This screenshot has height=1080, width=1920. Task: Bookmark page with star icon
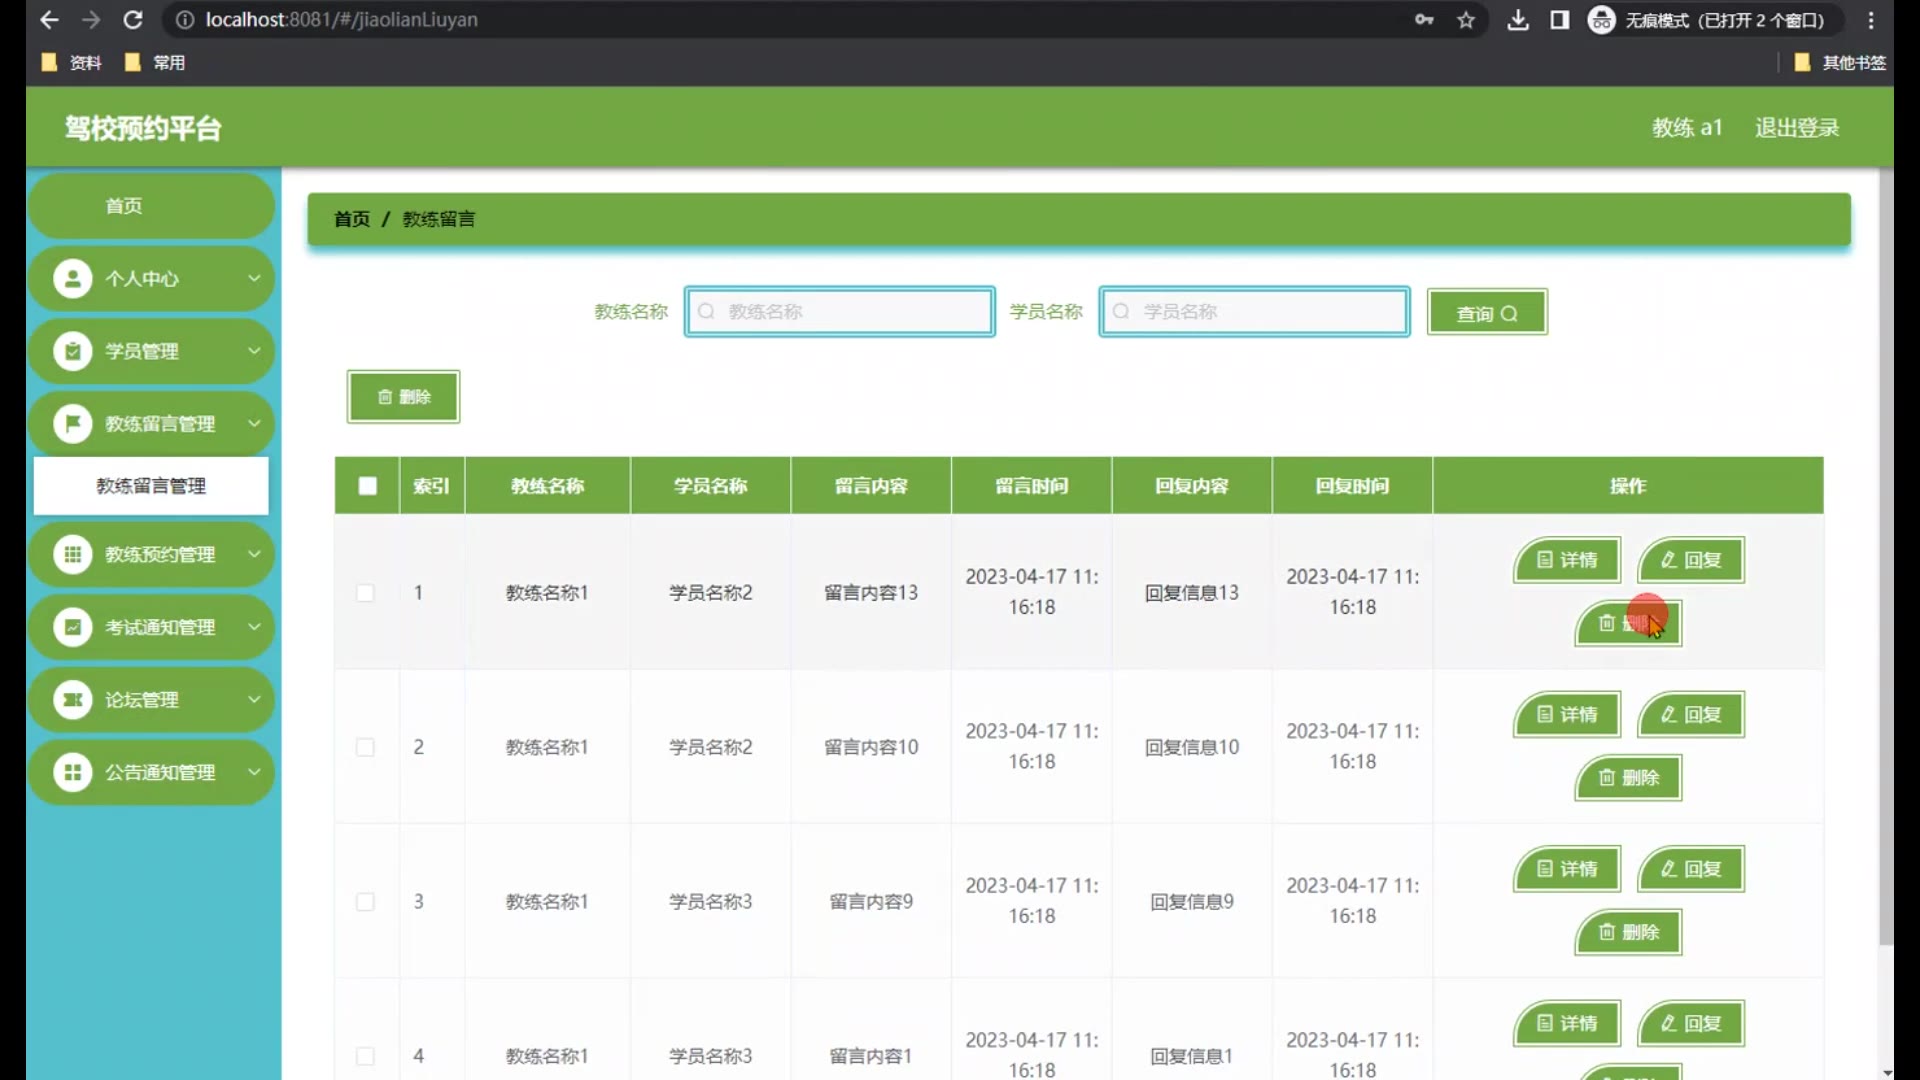(1466, 20)
